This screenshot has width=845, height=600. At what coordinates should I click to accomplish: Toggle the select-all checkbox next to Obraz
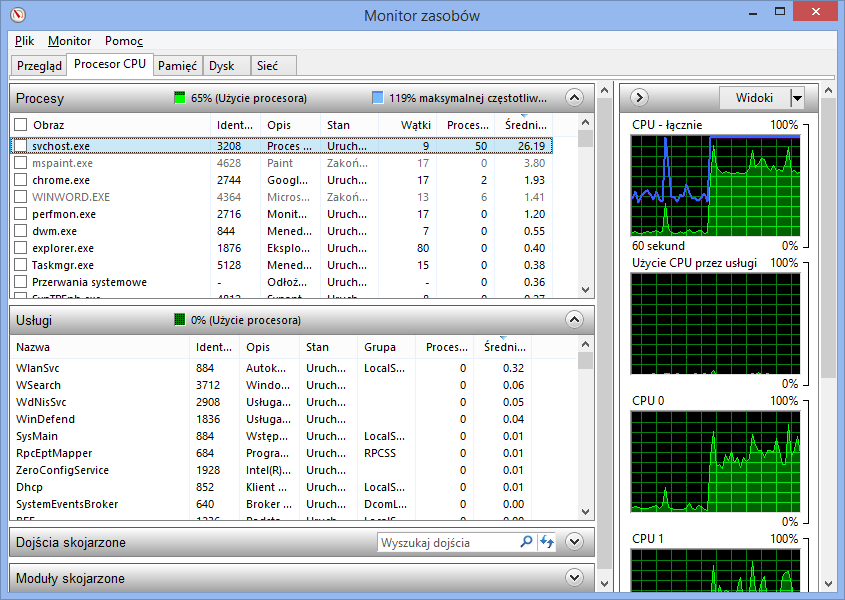pyautogui.click(x=20, y=125)
